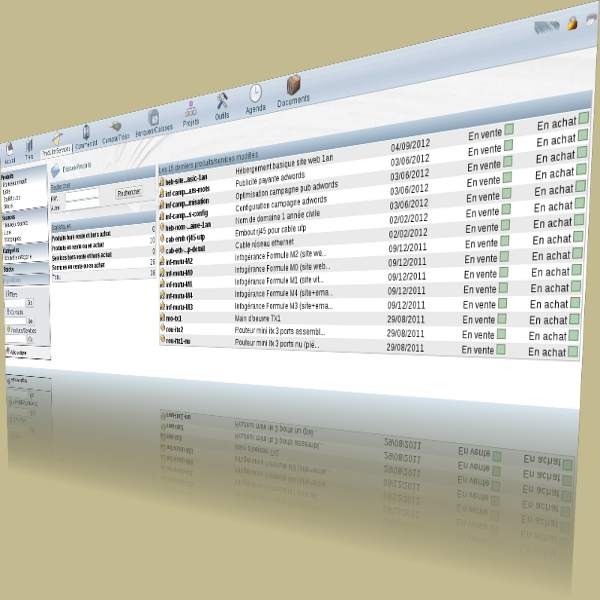Click text 'Nom de domaine 1 année civile'
This screenshot has height=600, width=600.
pyautogui.click(x=277, y=217)
